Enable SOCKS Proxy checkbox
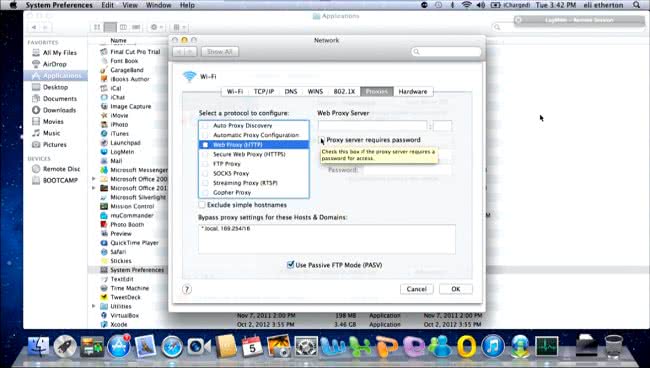The height and width of the screenshot is (368, 650). (x=205, y=173)
